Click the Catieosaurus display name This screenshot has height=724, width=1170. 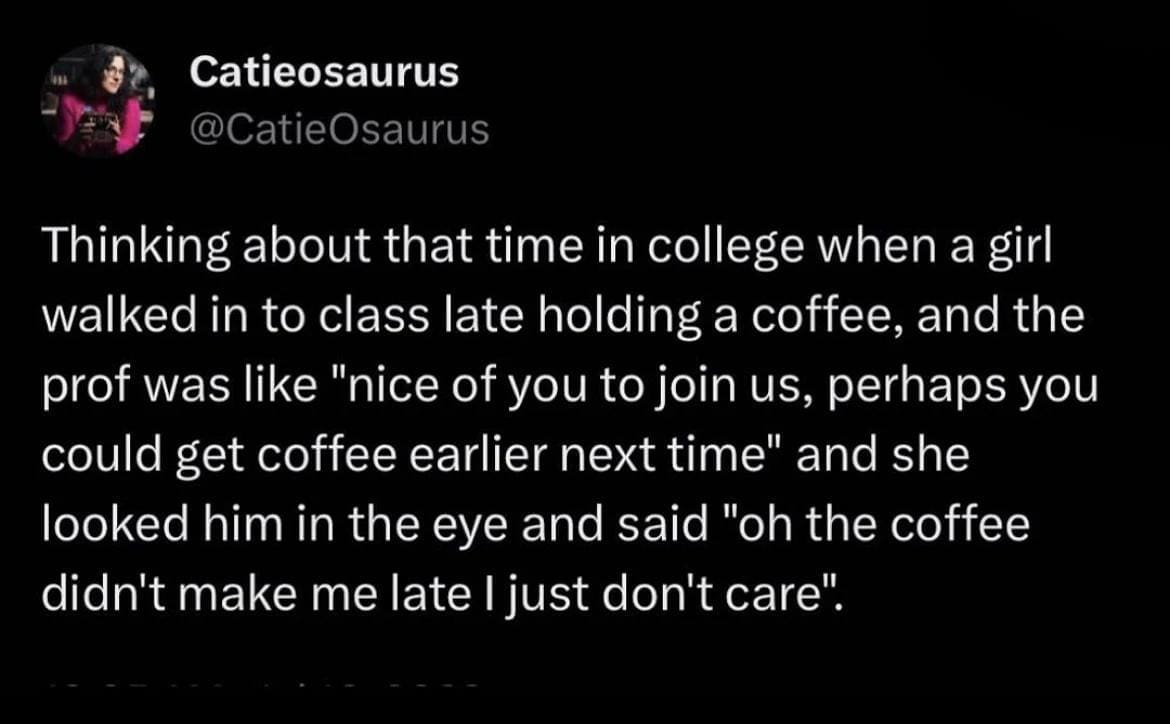(x=324, y=71)
